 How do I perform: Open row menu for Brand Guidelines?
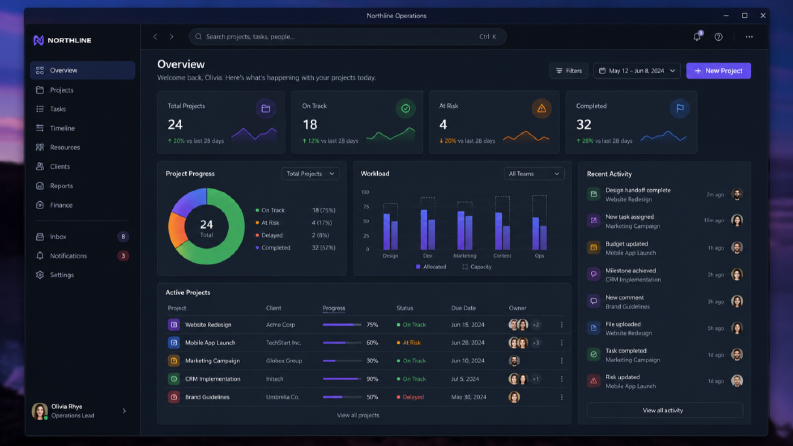click(561, 397)
